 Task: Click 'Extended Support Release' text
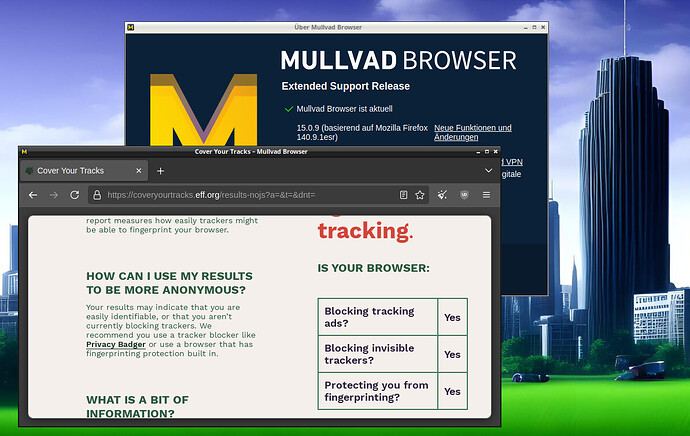(x=345, y=86)
